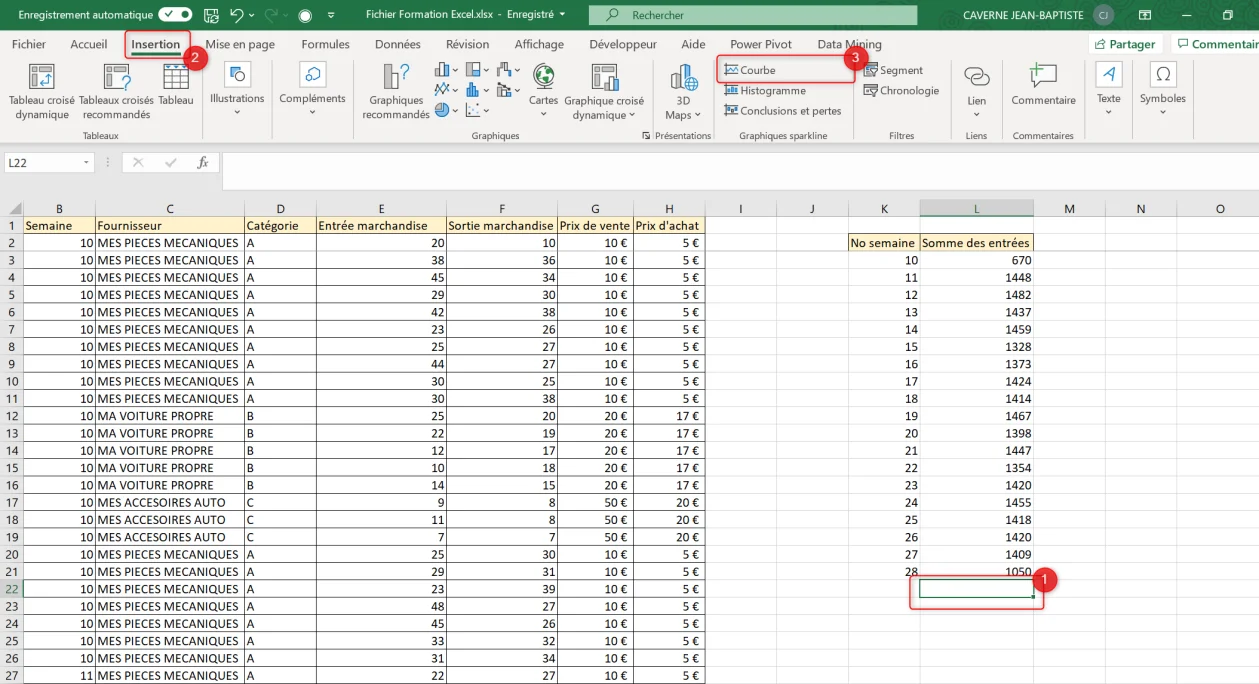Click the Partager button
The width and height of the screenshot is (1259, 684).
click(1125, 44)
